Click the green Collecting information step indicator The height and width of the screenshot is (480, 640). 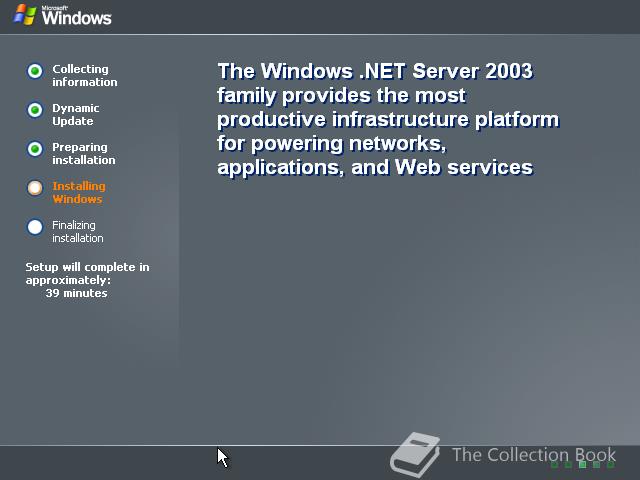(35, 71)
